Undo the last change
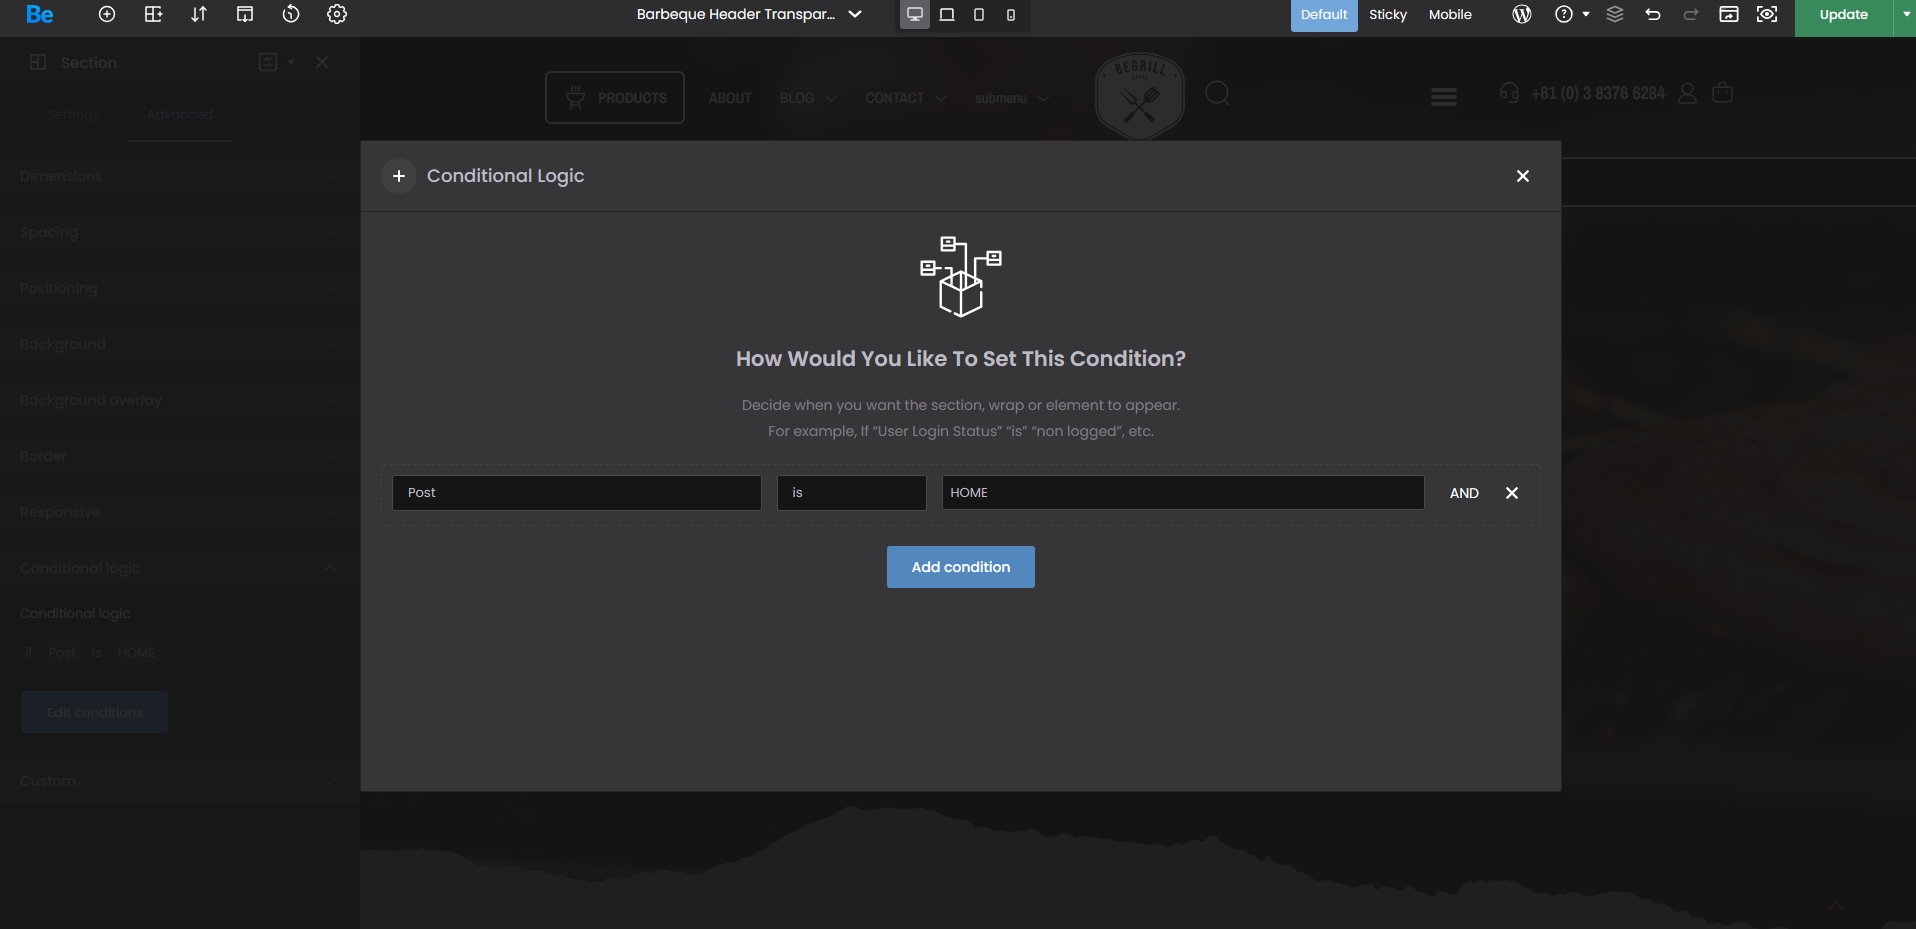Image resolution: width=1916 pixels, height=929 pixels. 1653,14
